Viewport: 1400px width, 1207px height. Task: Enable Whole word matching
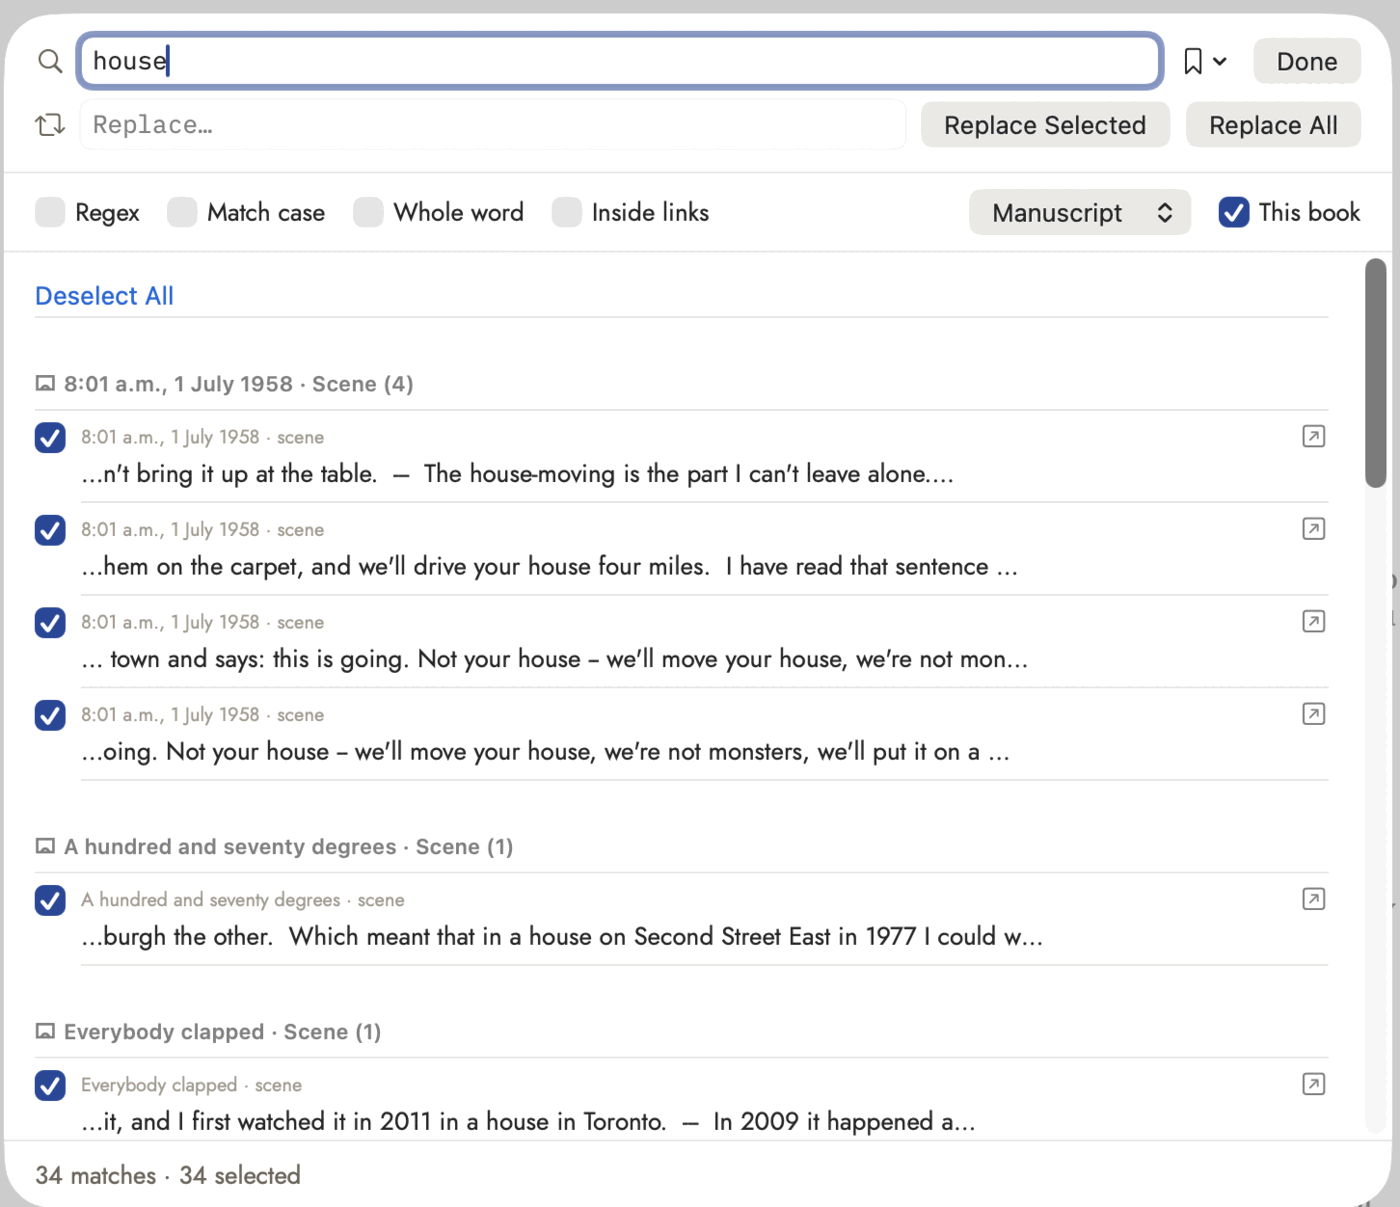pos(368,212)
